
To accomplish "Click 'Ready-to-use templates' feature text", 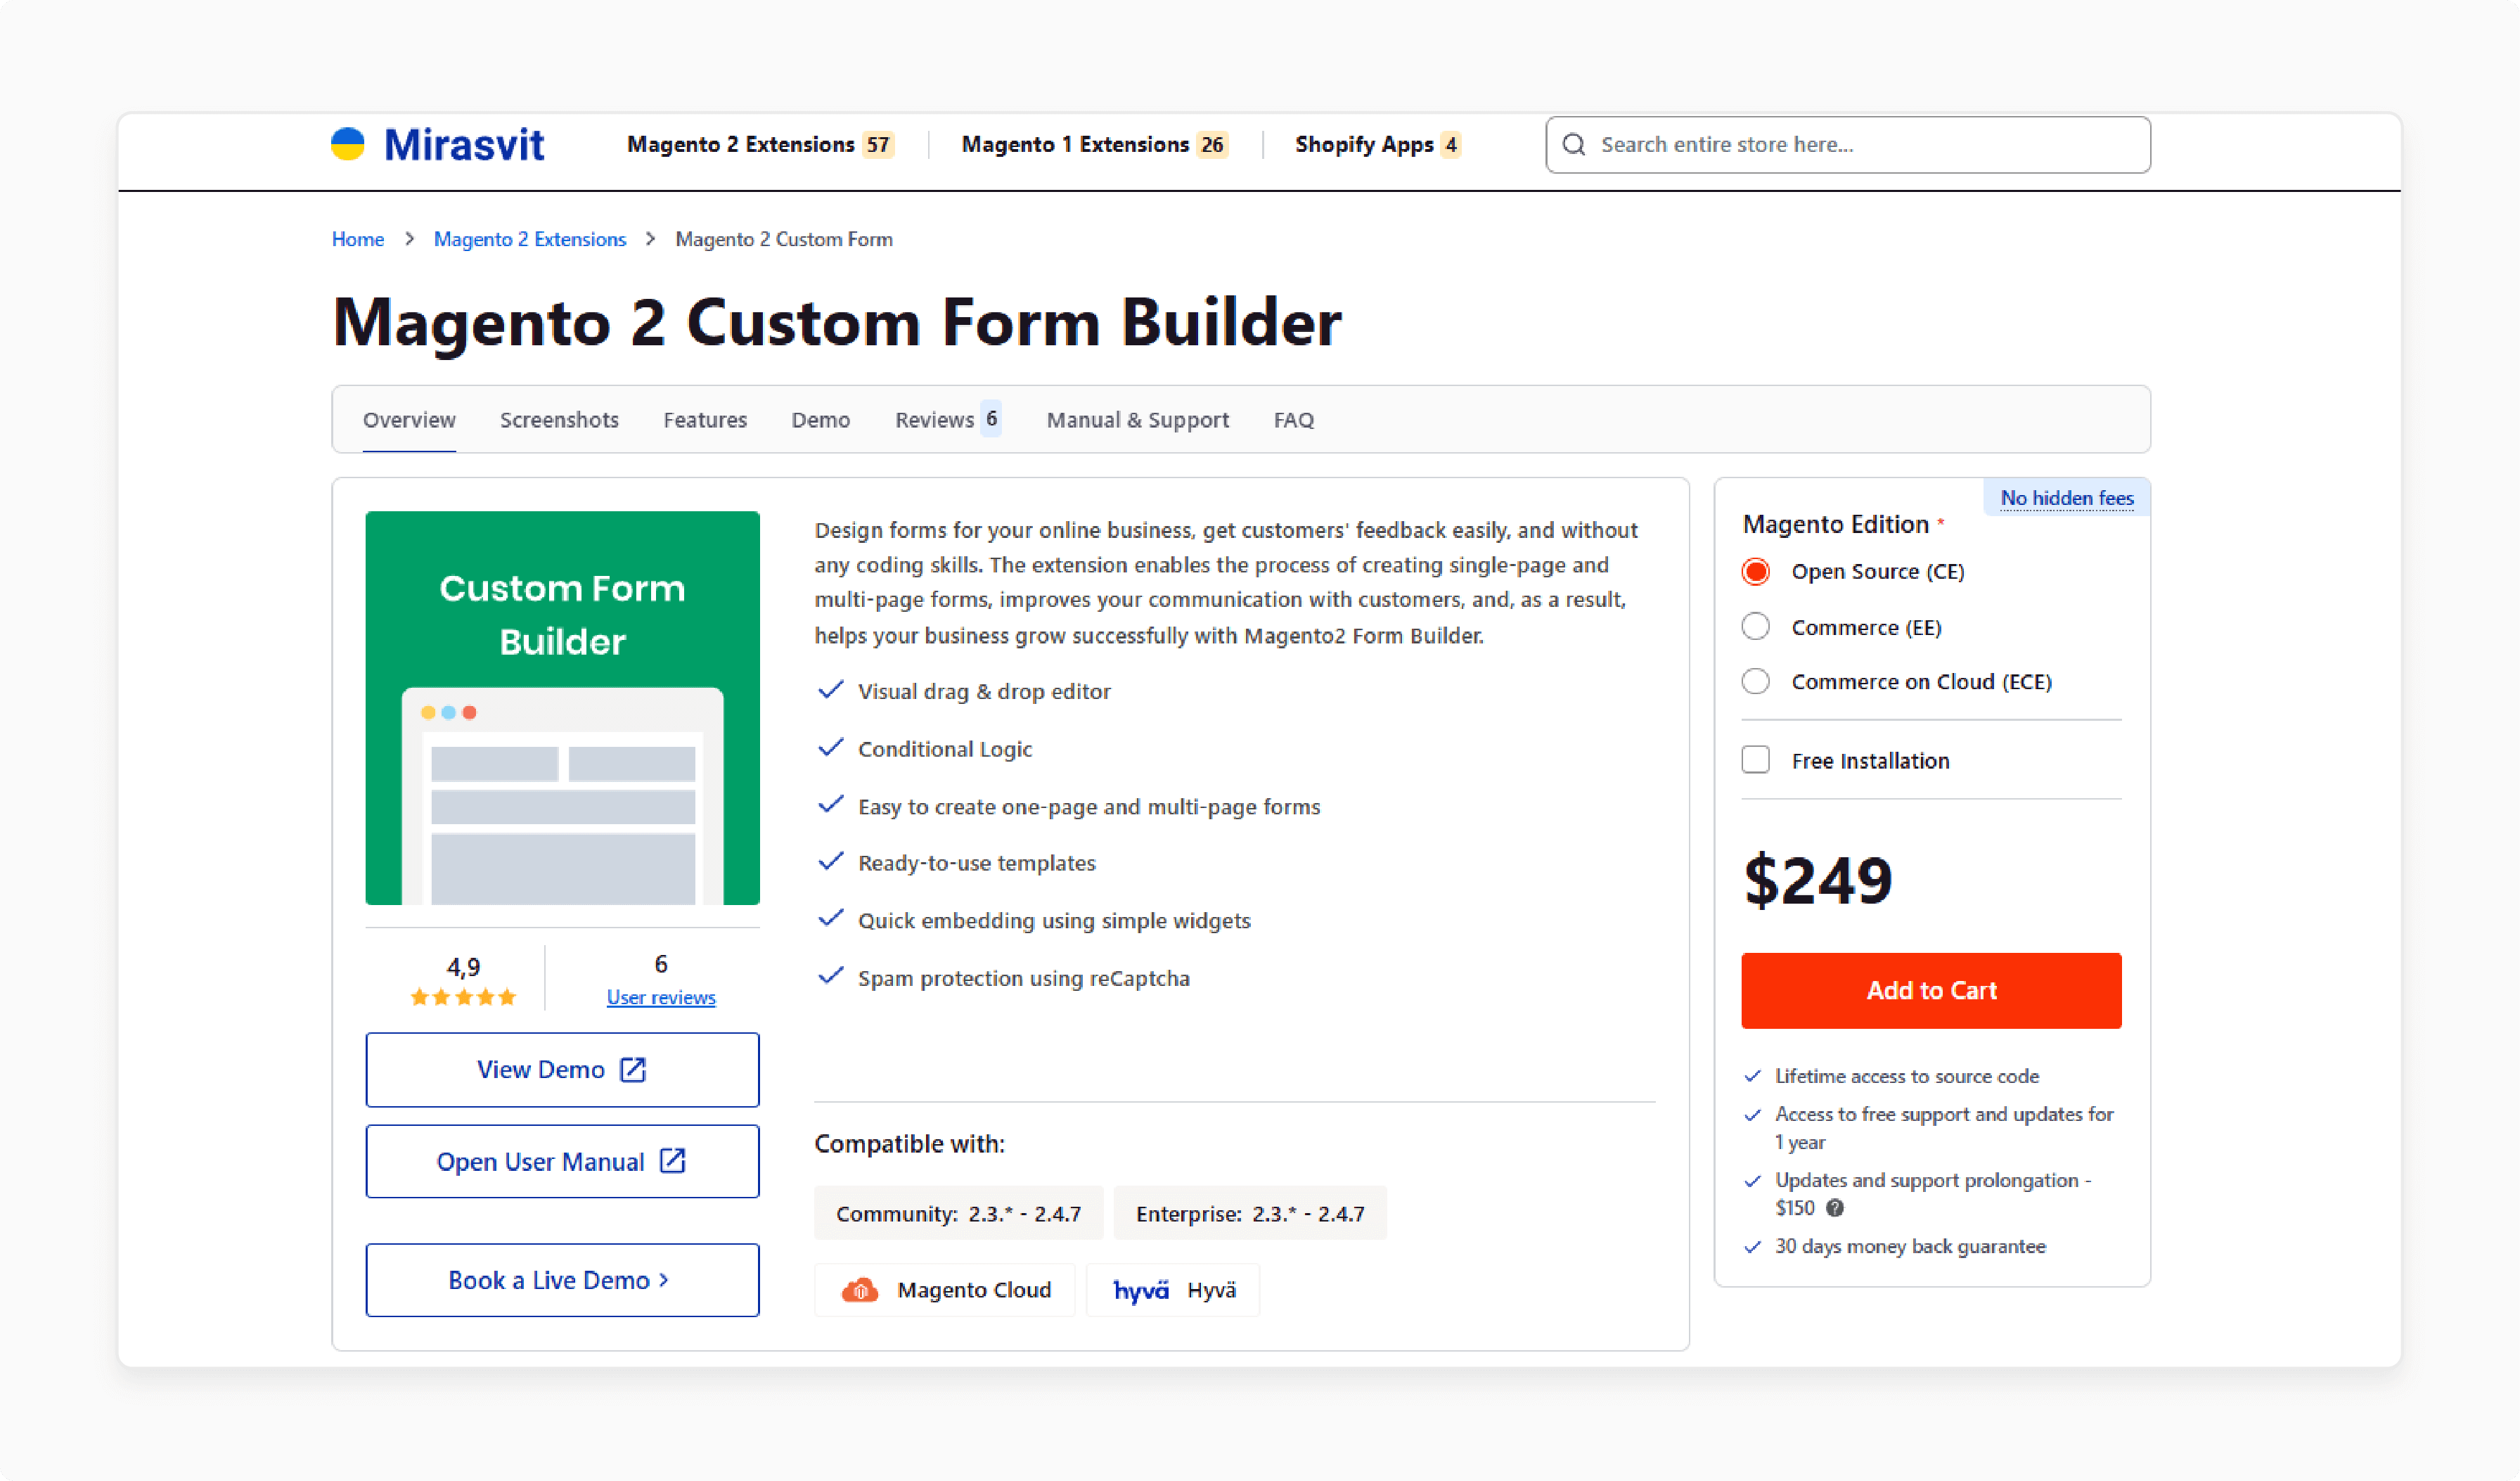I will pyautogui.click(x=977, y=863).
